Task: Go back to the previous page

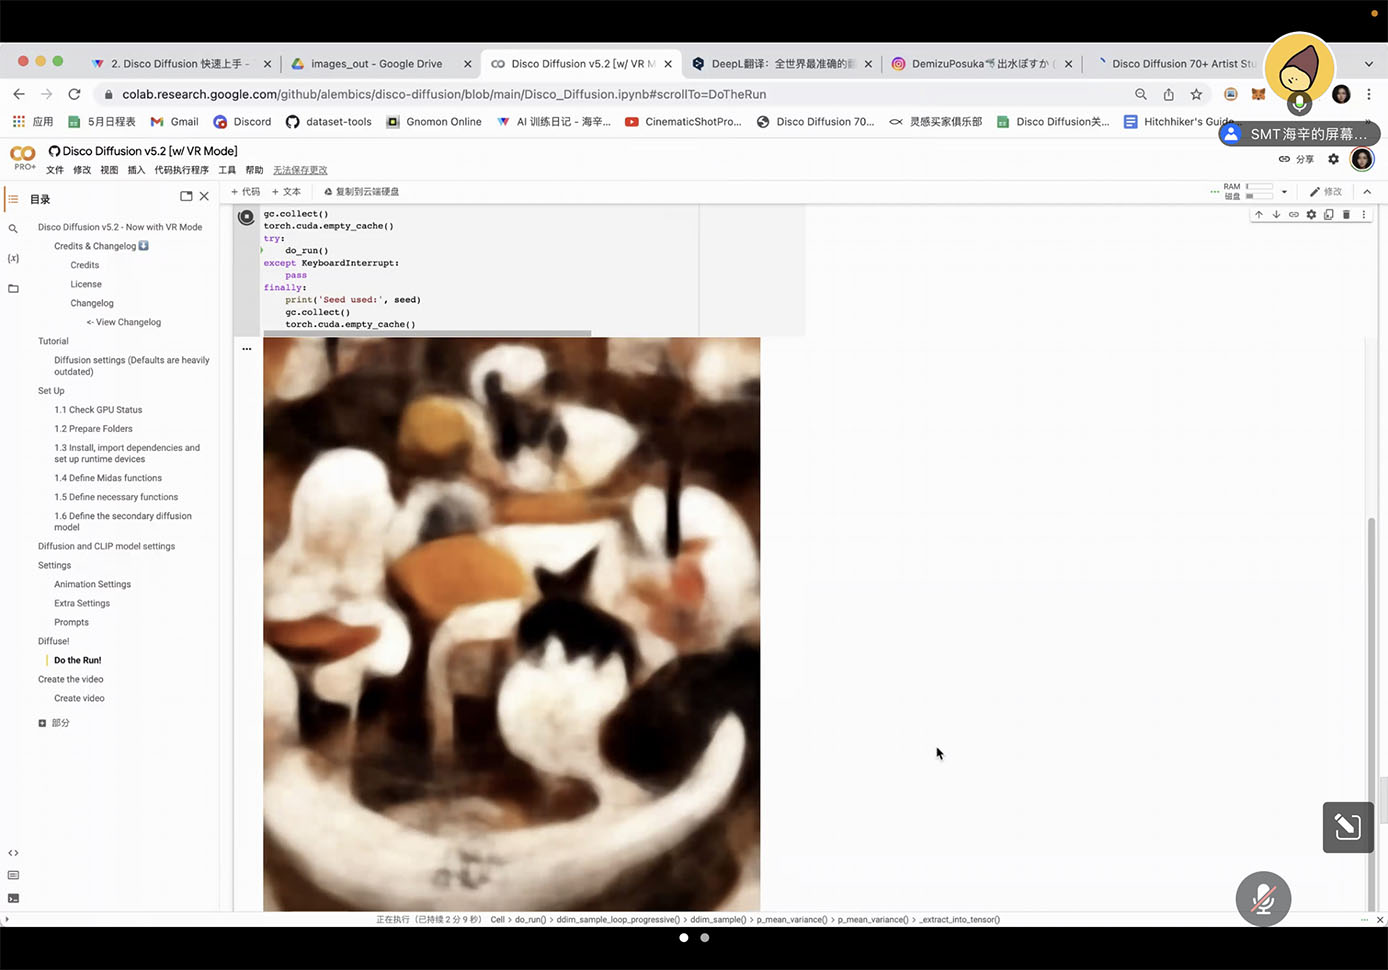Action: (19, 94)
